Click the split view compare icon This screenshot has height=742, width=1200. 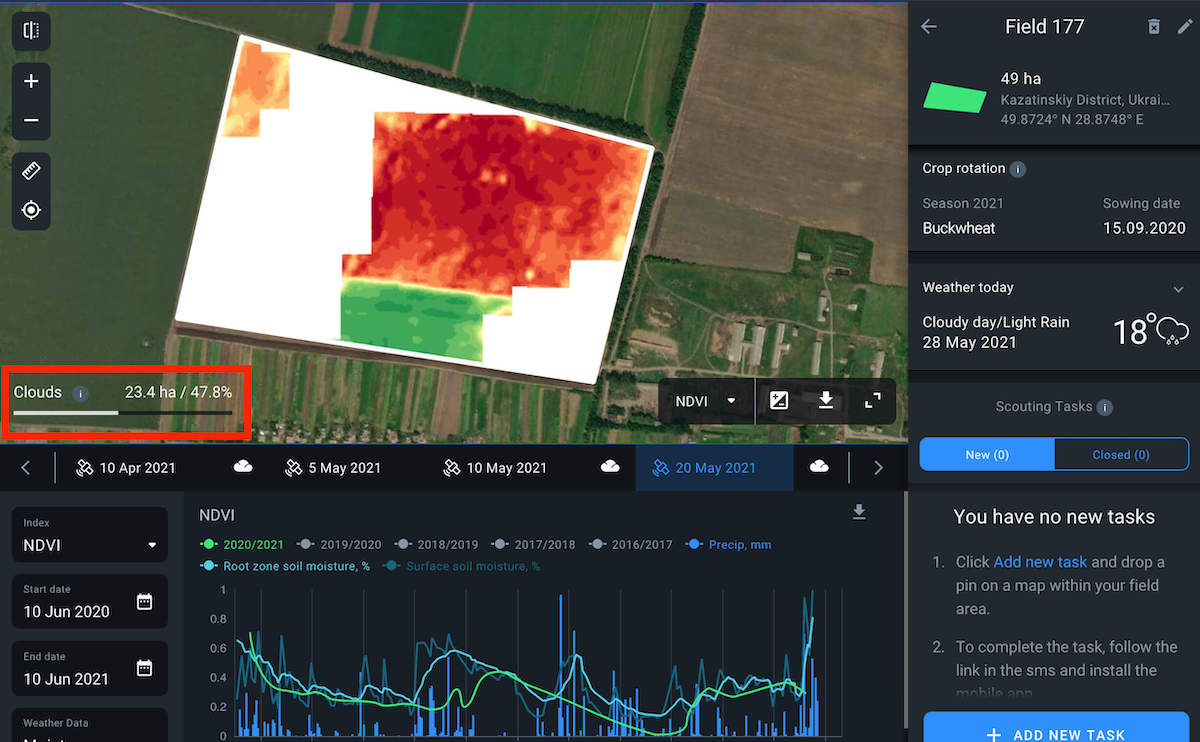[31, 31]
